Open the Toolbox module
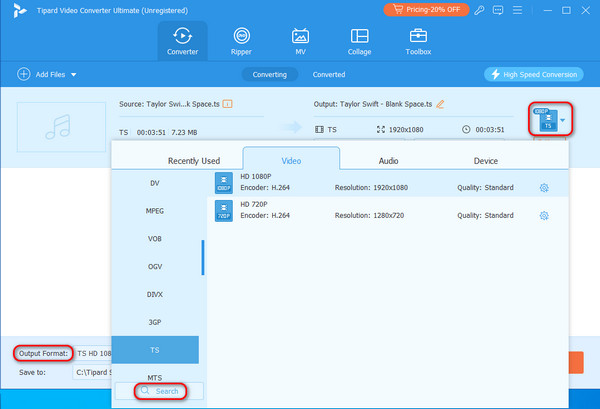 (x=418, y=41)
